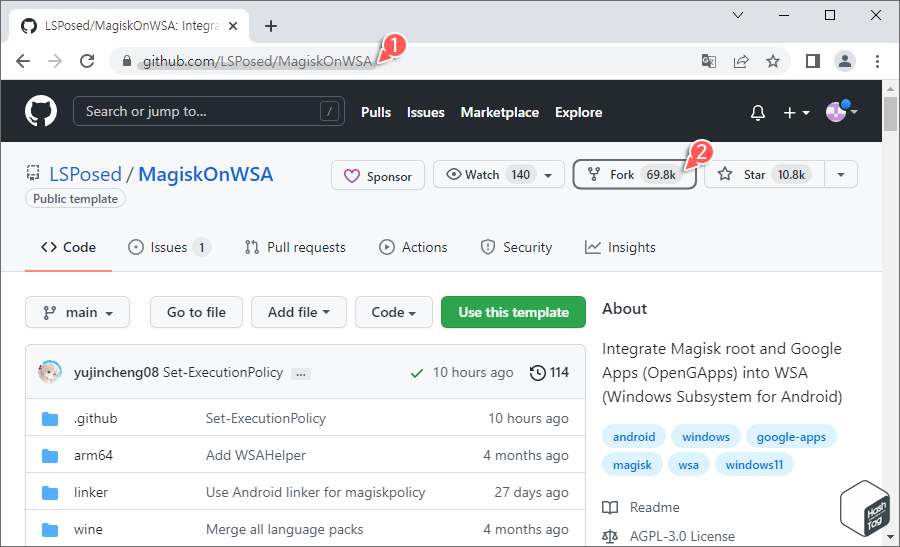
Task: Open the Watch dropdown
Action: pos(499,174)
